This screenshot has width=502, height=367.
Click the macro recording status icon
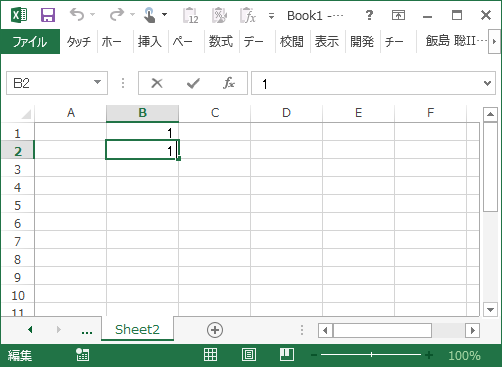pyautogui.click(x=82, y=355)
